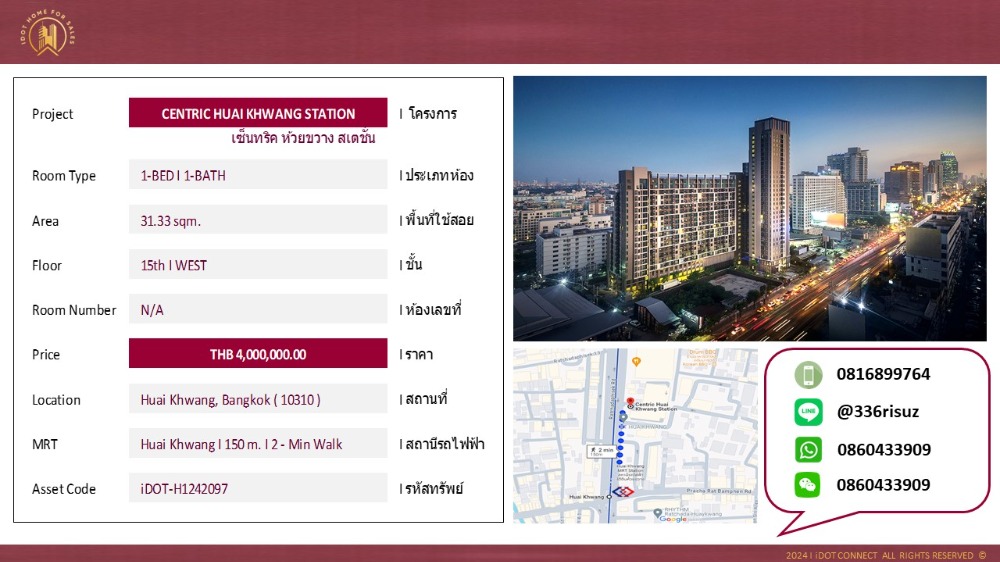Click the Thai label ประเภทห้อง
1000x562 pixels.
point(439,175)
